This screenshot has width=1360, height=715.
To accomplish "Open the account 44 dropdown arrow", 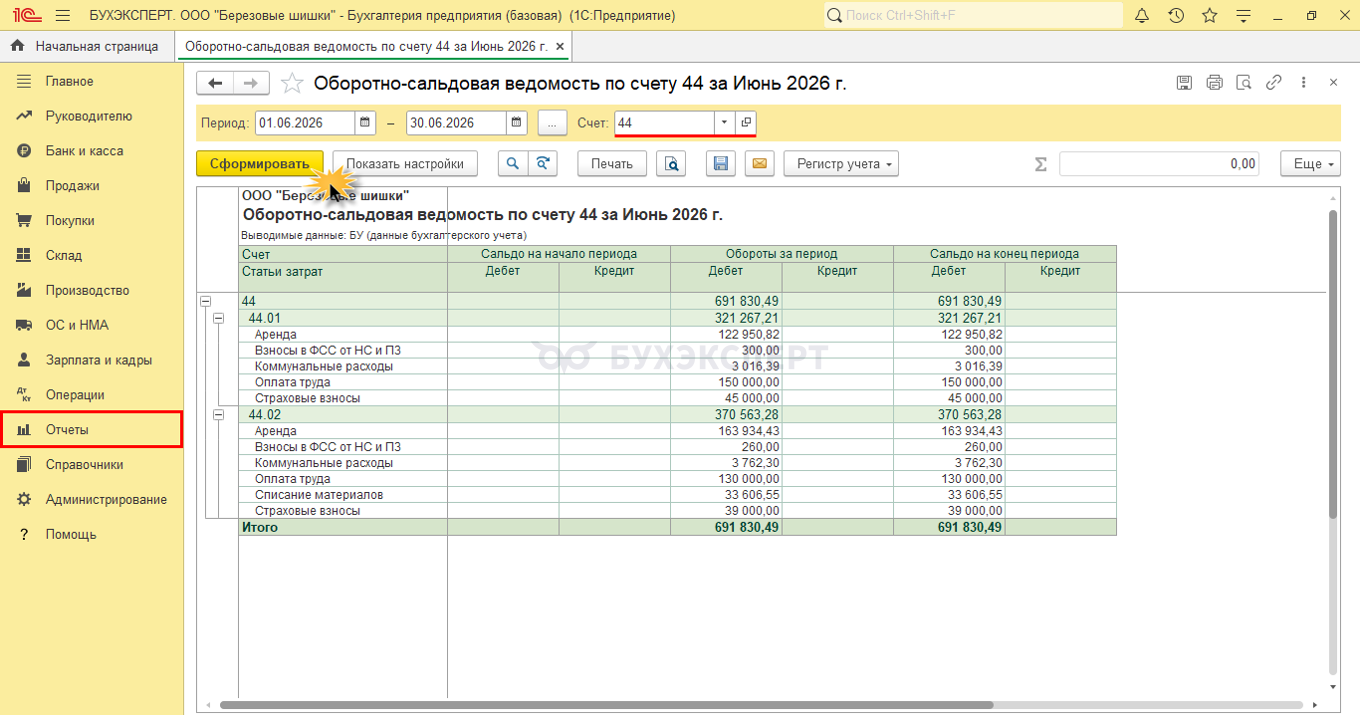I will pos(725,123).
